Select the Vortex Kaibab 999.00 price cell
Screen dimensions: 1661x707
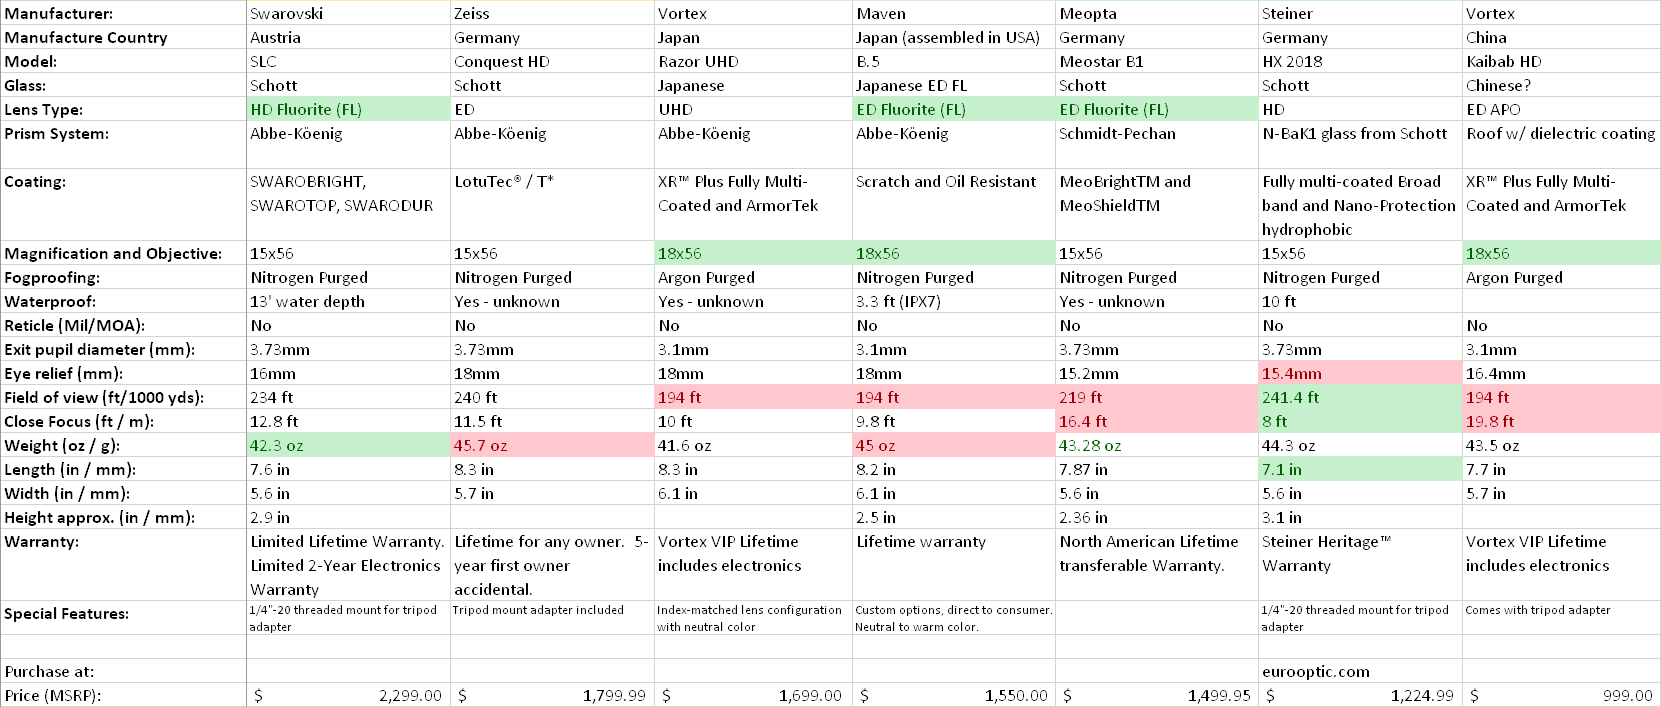tap(1561, 695)
